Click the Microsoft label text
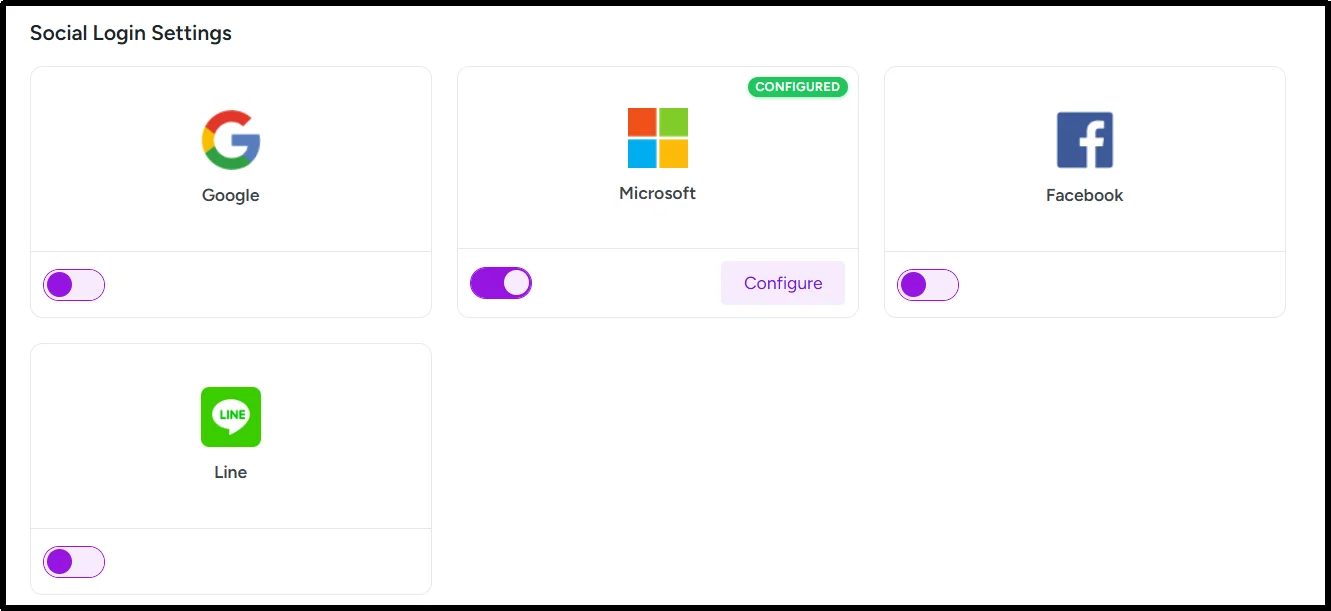This screenshot has width=1331, height=611. point(657,192)
